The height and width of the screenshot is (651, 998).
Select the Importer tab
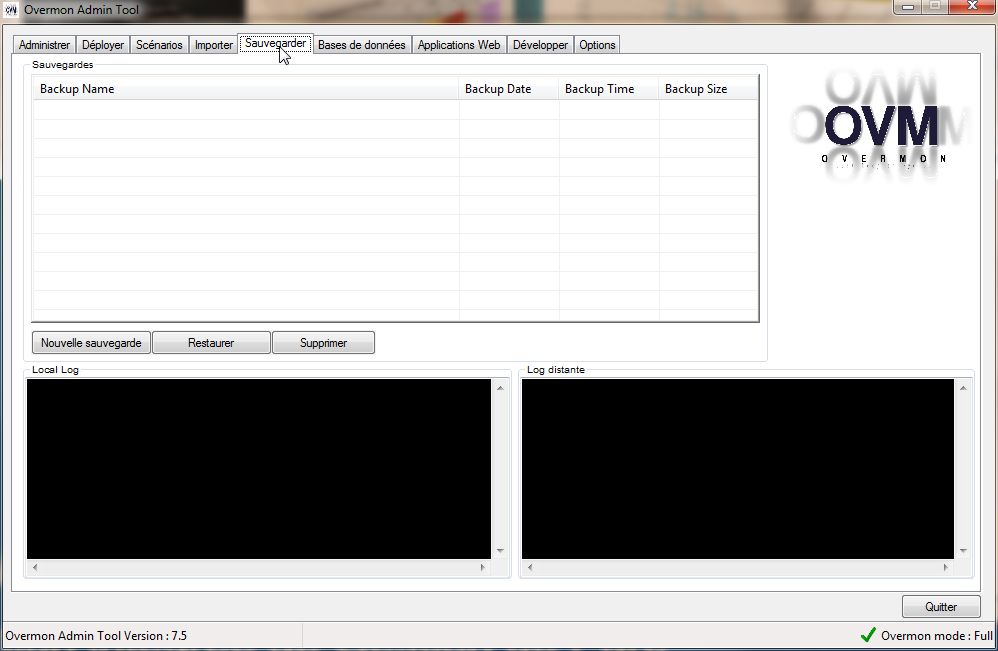click(x=213, y=45)
